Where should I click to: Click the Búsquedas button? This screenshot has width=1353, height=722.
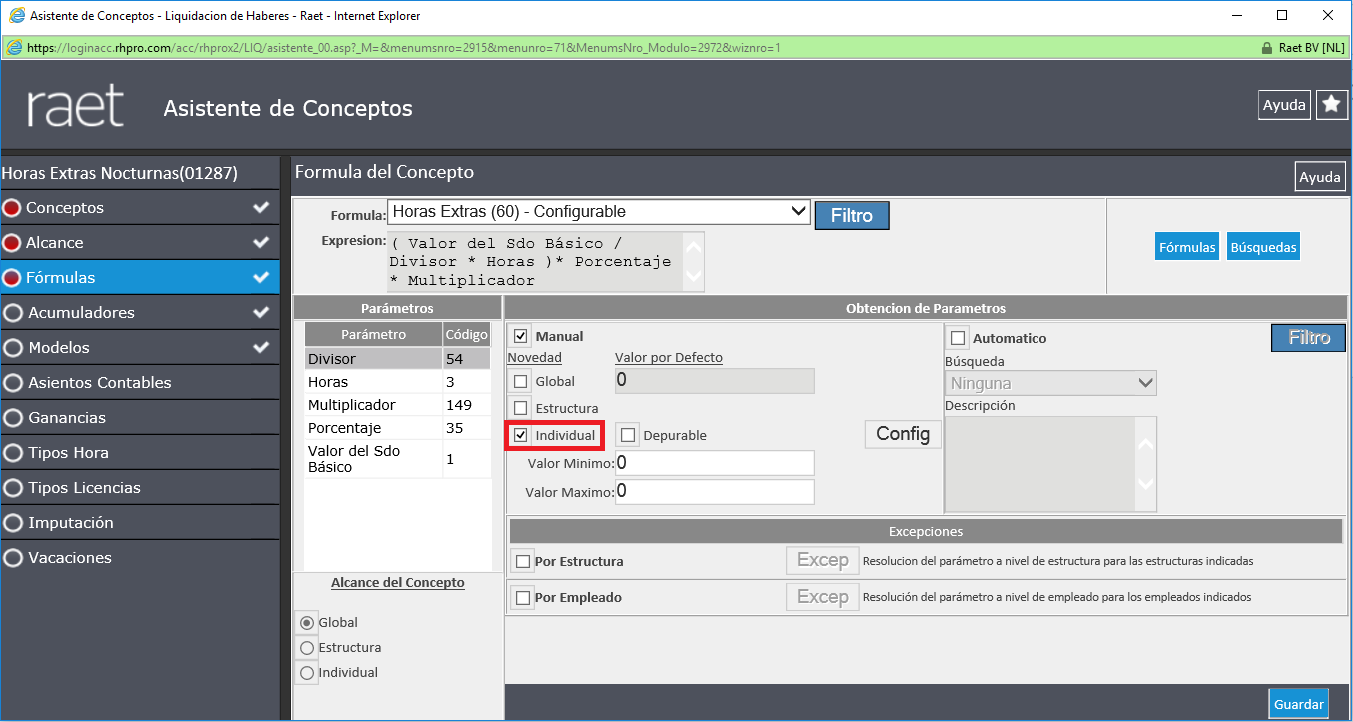1263,247
